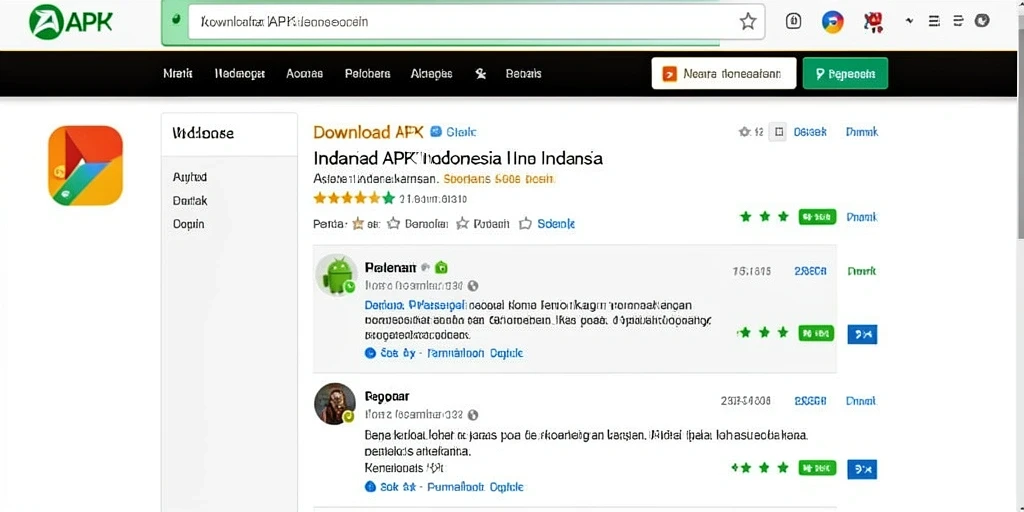This screenshot has width=1024, height=512.
Task: Expand the small chevron in the browser toolbar
Action: [x=909, y=21]
